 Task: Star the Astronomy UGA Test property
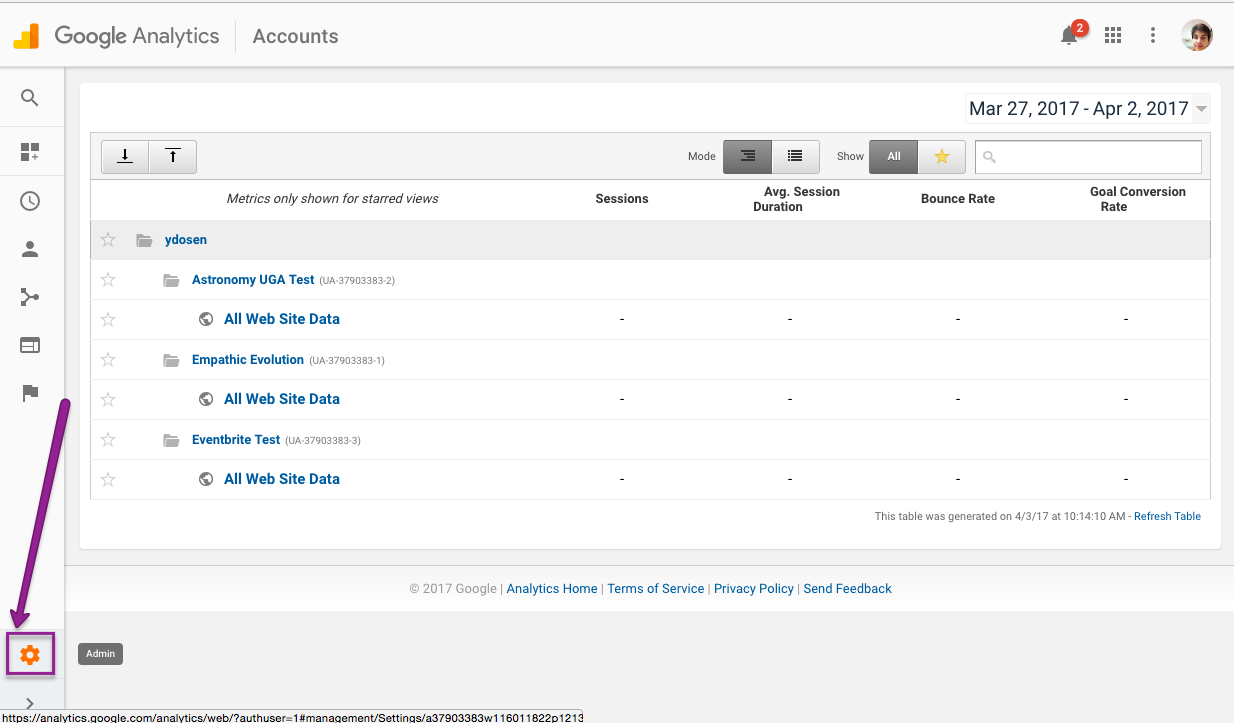(x=108, y=280)
